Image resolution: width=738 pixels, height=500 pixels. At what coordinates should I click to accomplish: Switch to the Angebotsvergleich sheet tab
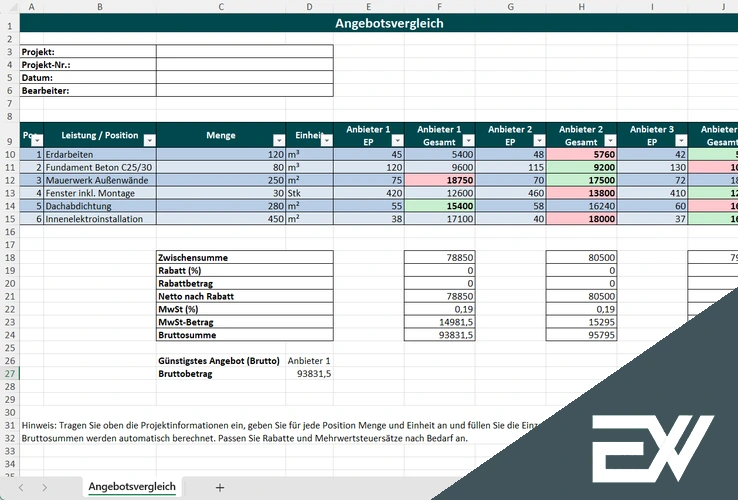pyautogui.click(x=132, y=487)
